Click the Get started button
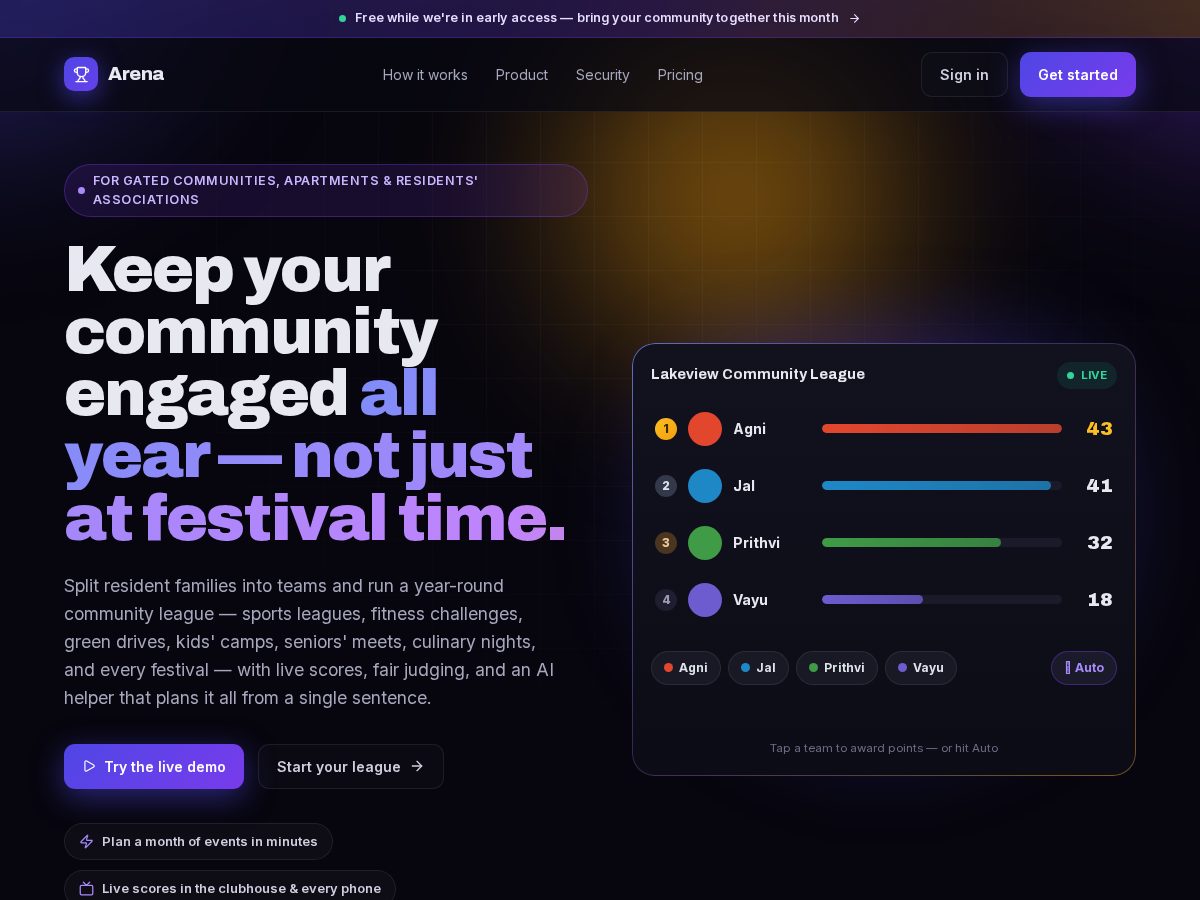 point(1078,75)
